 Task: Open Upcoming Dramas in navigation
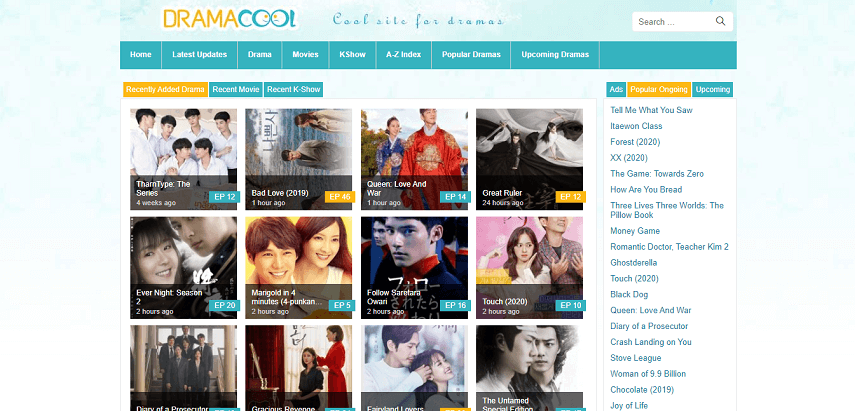(555, 55)
